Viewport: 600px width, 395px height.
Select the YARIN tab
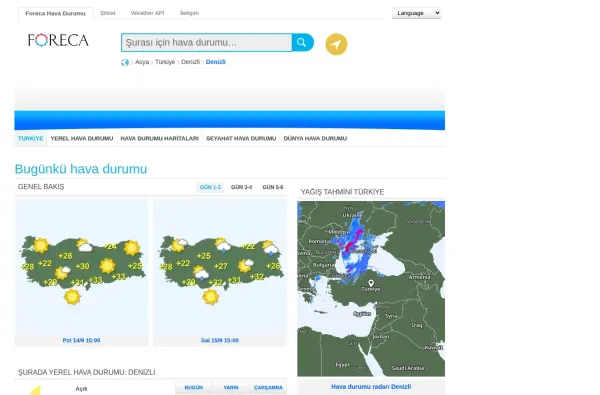click(231, 388)
